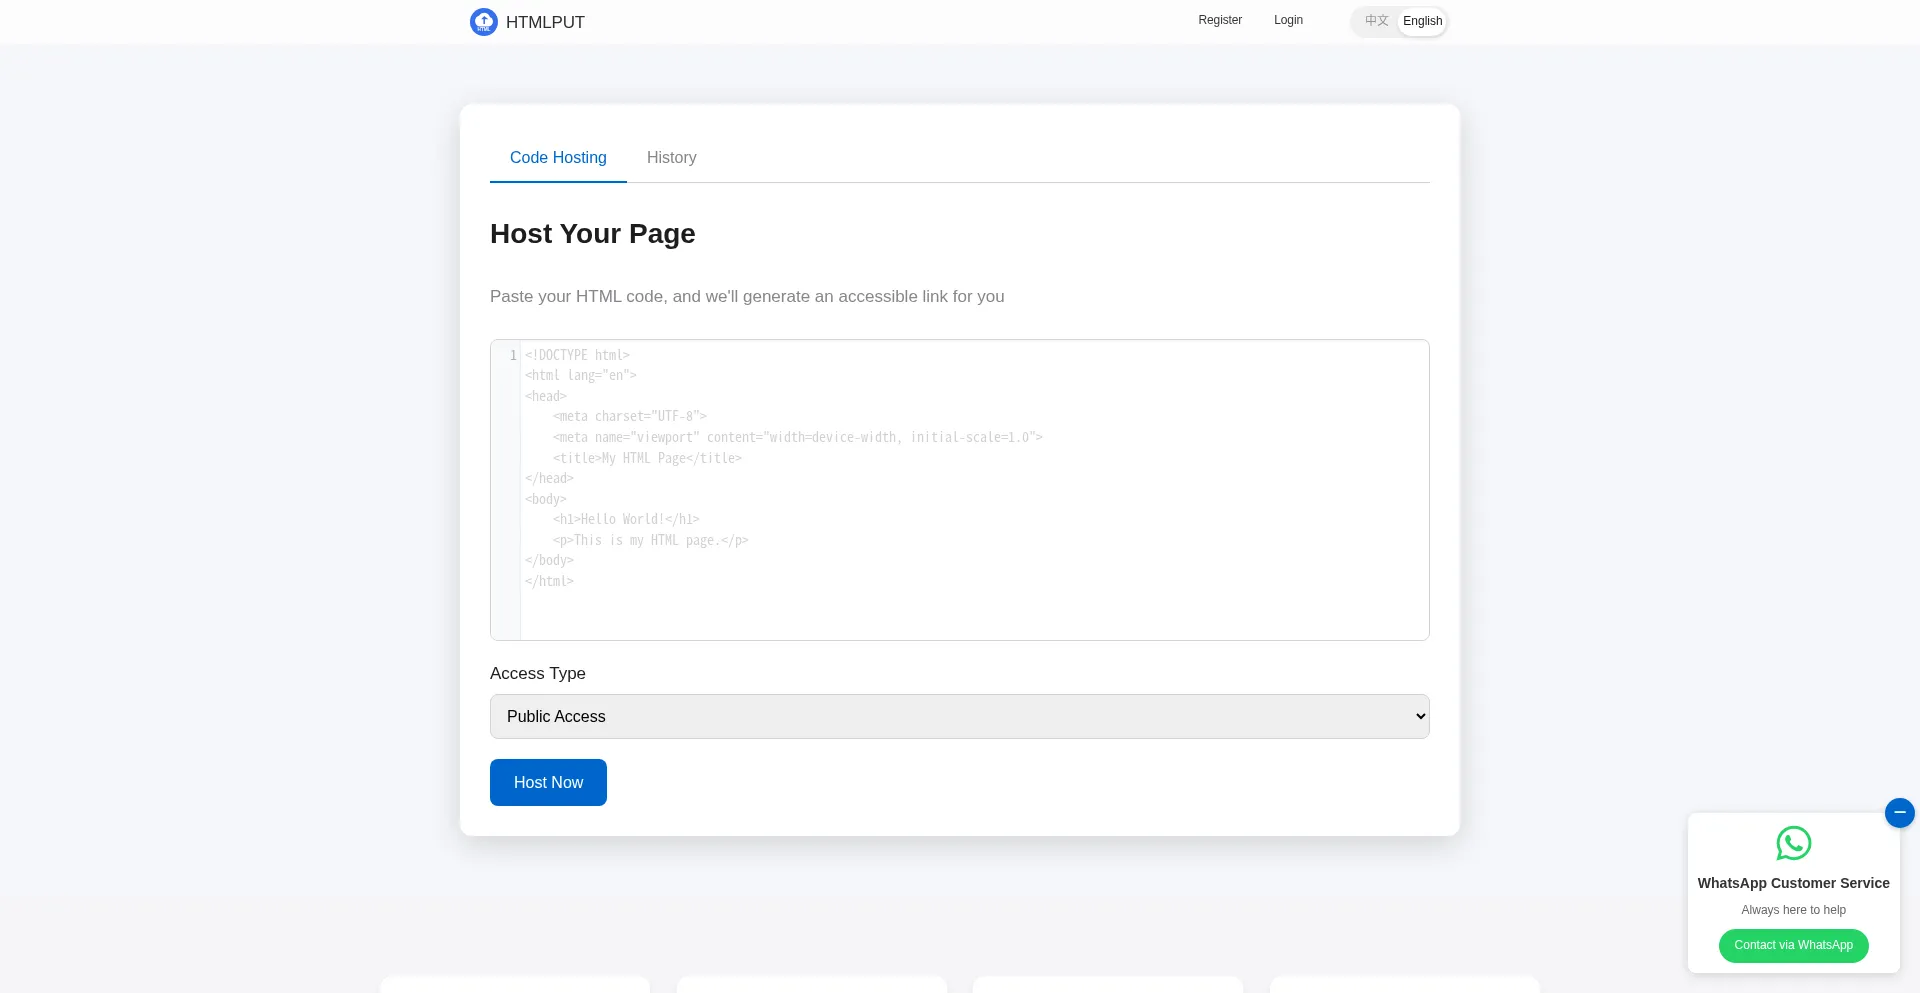1920x993 pixels.
Task: Click the 'Host Your Page' heading
Action: (593, 234)
